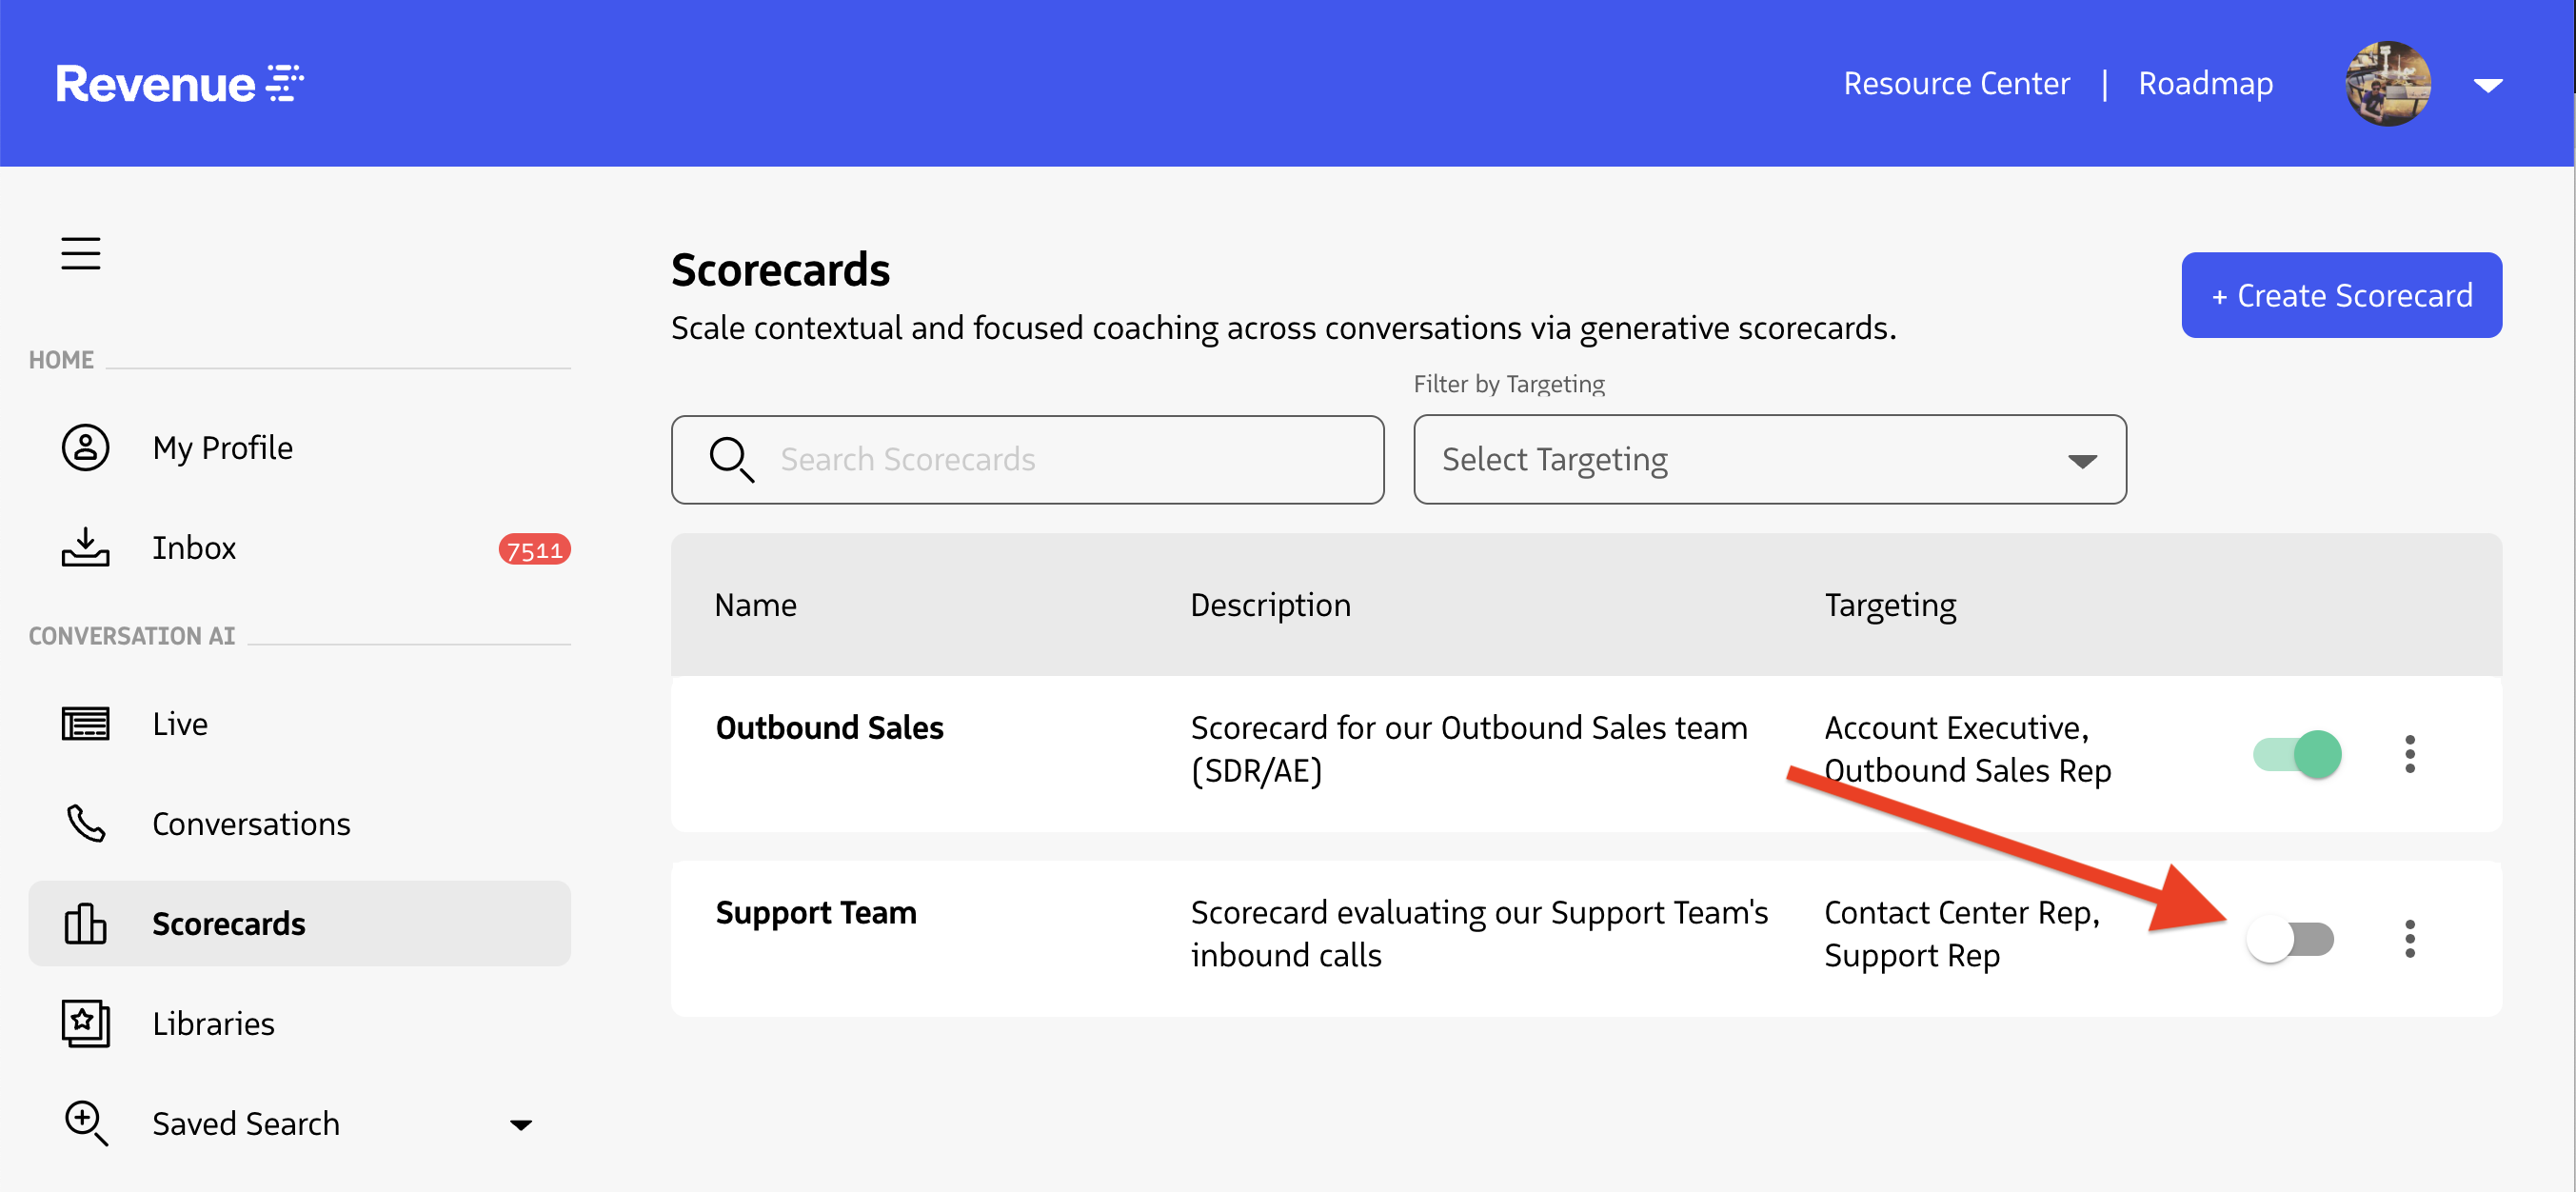The height and width of the screenshot is (1192, 2576).
Task: Expand the Saved Search submenu arrow
Action: pos(520,1124)
